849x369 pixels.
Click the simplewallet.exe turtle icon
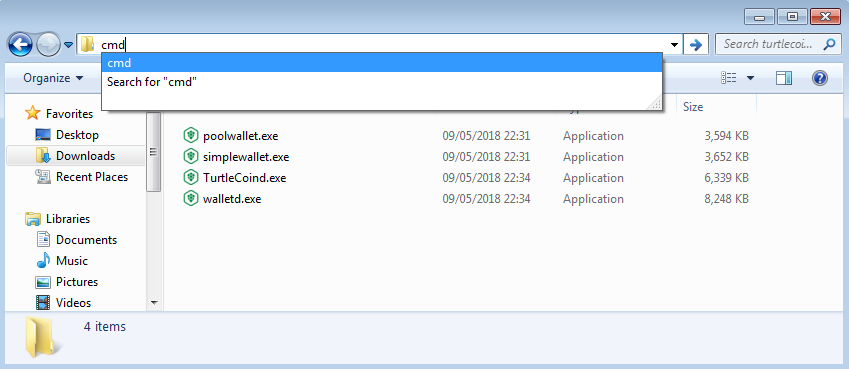click(x=190, y=157)
